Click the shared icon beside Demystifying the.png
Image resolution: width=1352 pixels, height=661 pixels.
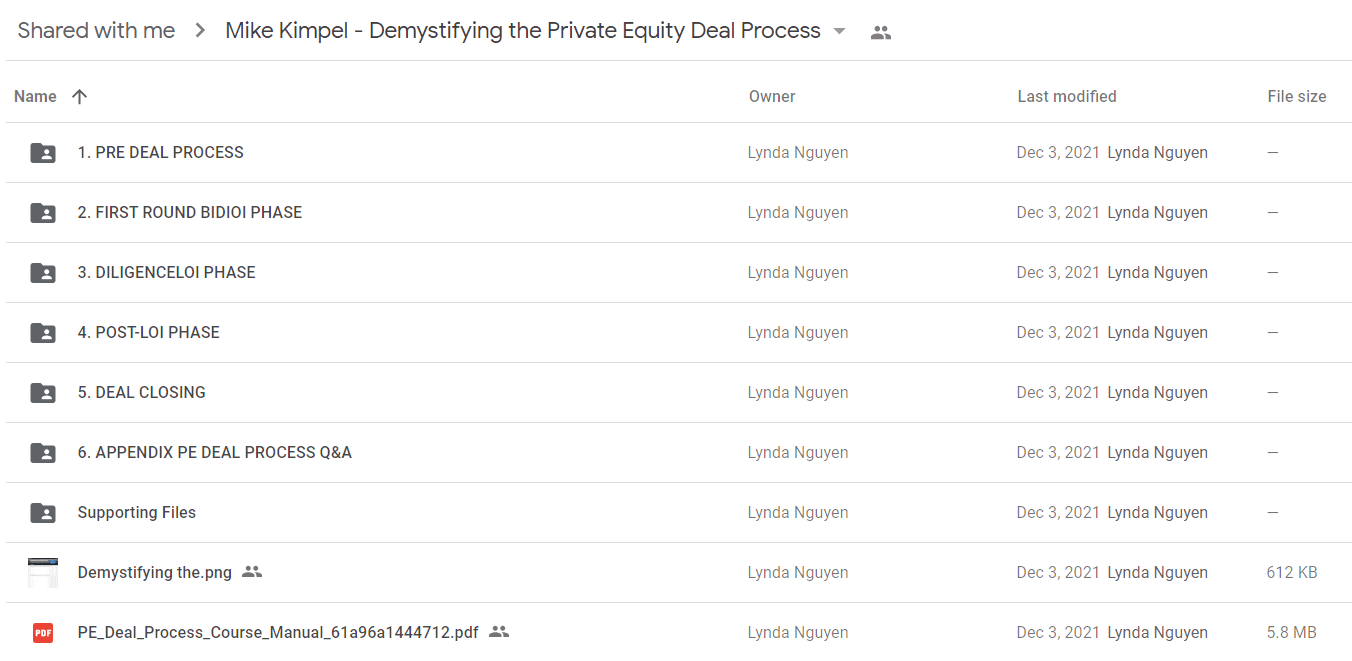pos(252,572)
